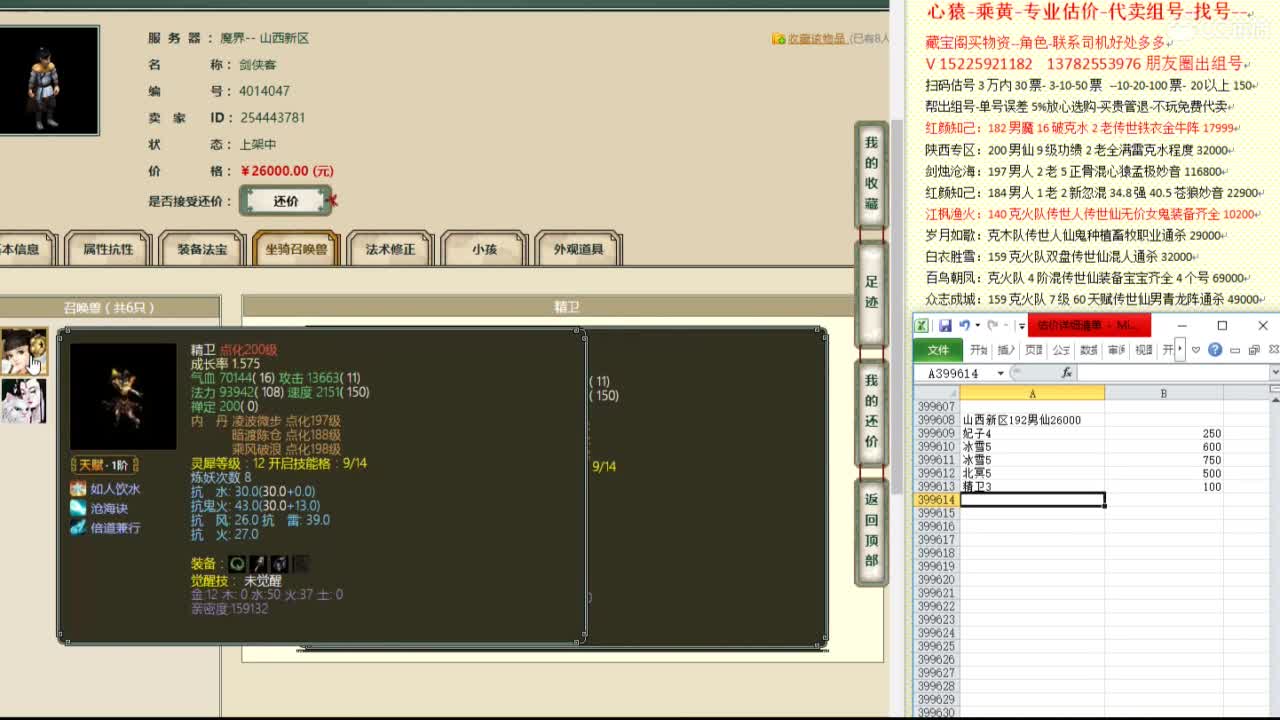This screenshot has height=720, width=1280.
Task: Select the 沧海诀 skill icon
Action: pyautogui.click(x=78, y=508)
